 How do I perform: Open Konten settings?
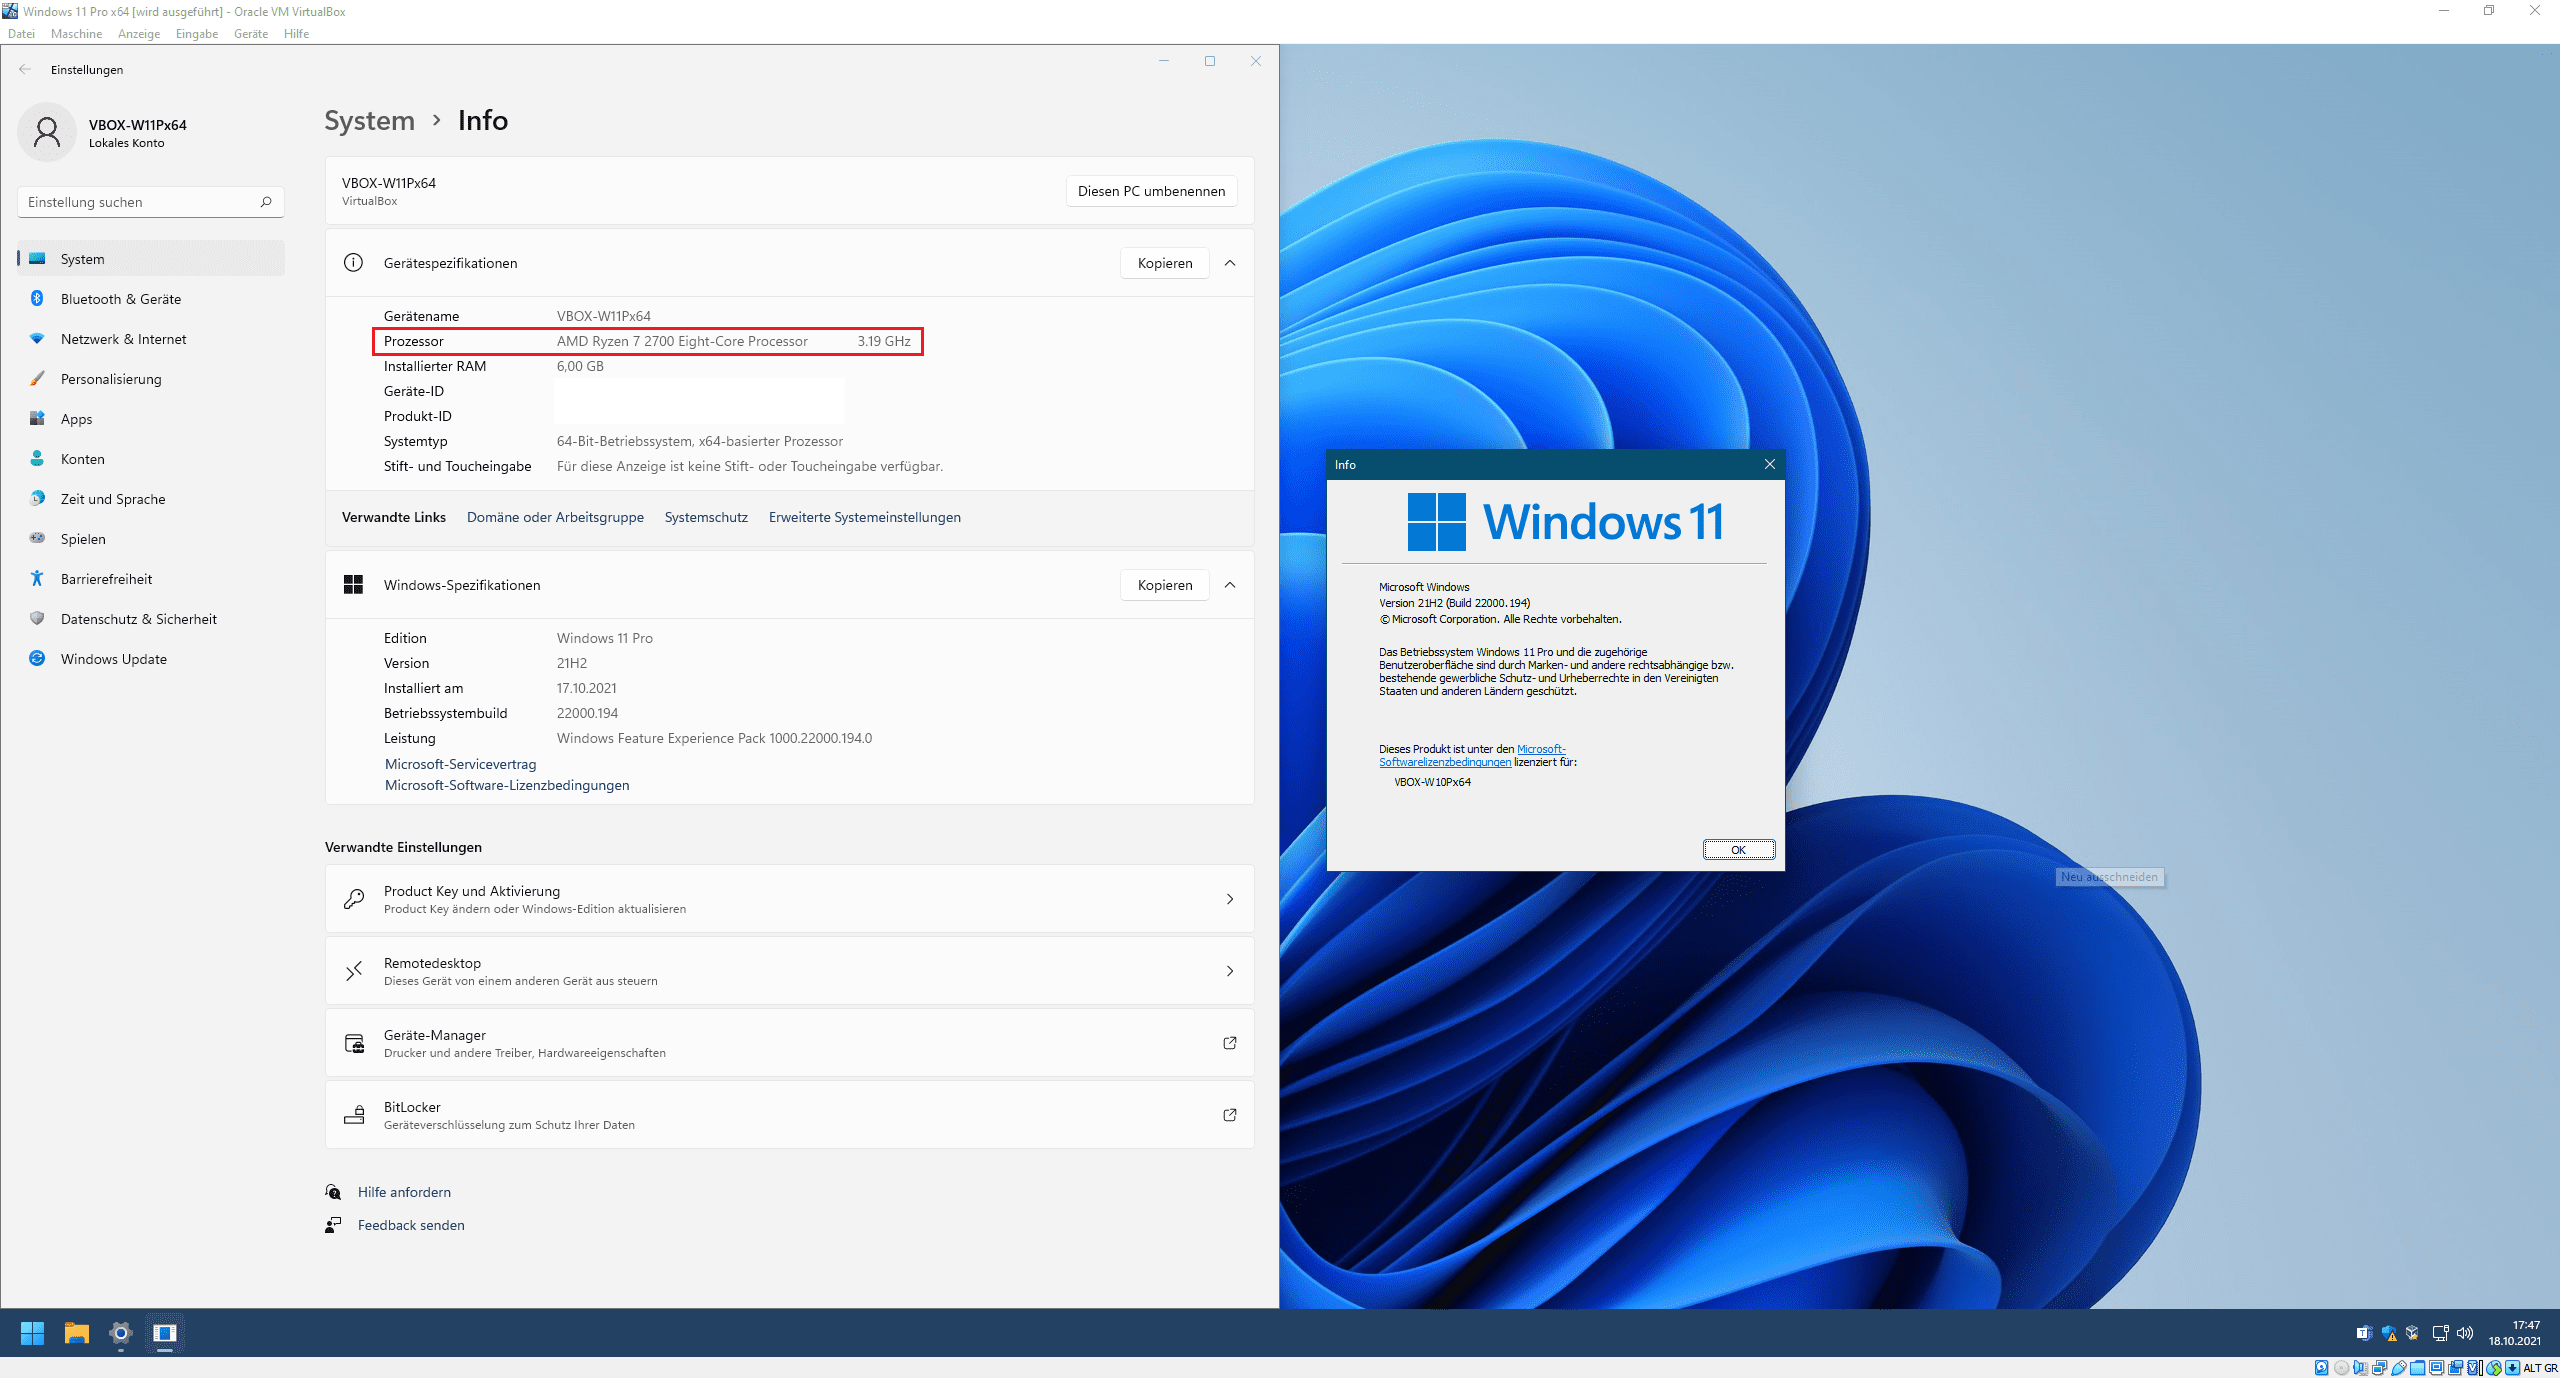click(x=151, y=459)
